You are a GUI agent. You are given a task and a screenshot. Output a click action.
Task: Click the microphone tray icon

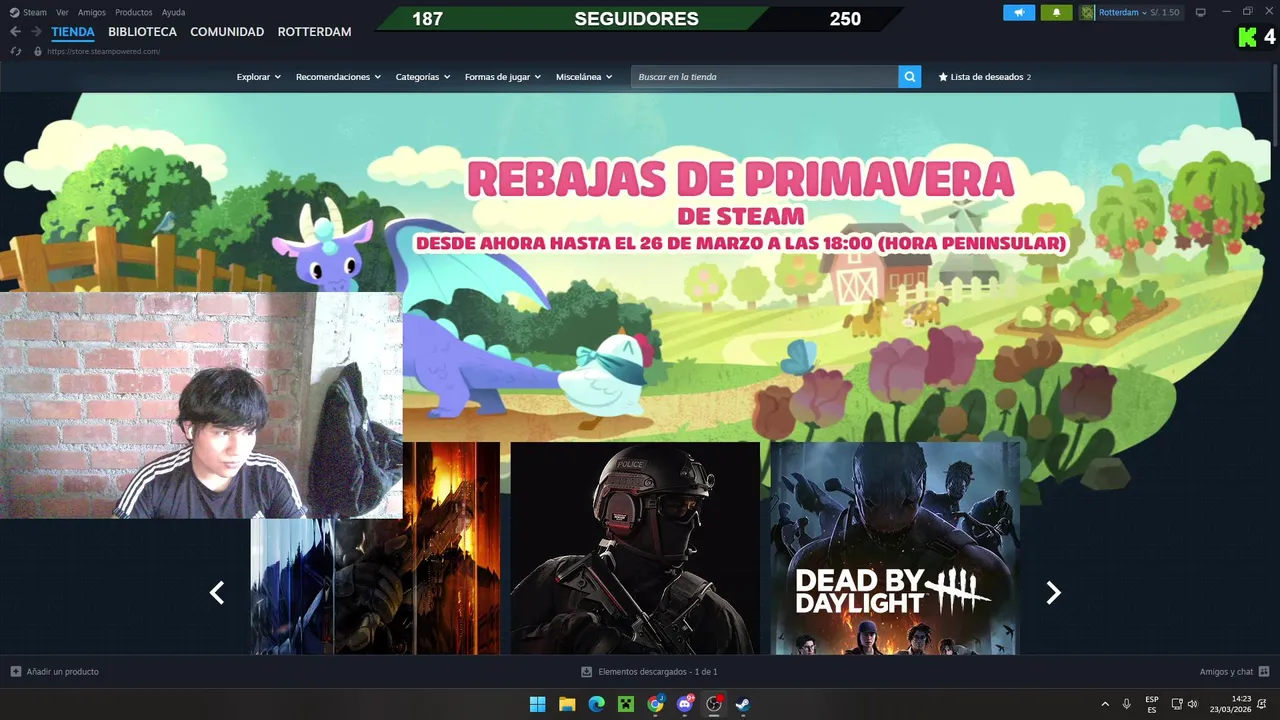coord(1127,704)
